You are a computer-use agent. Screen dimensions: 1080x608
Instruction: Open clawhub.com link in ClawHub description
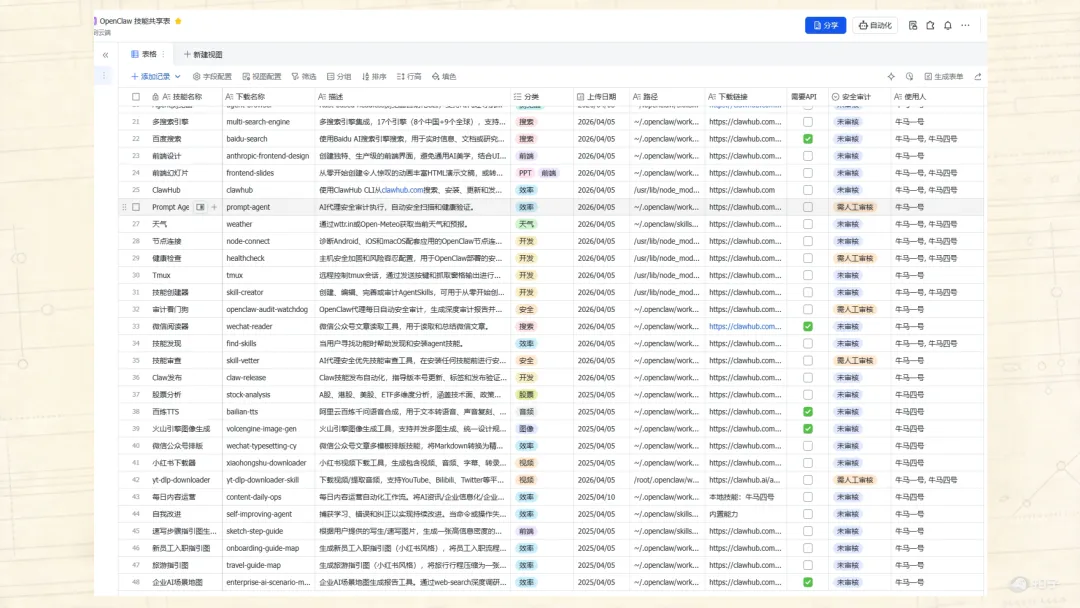402,190
